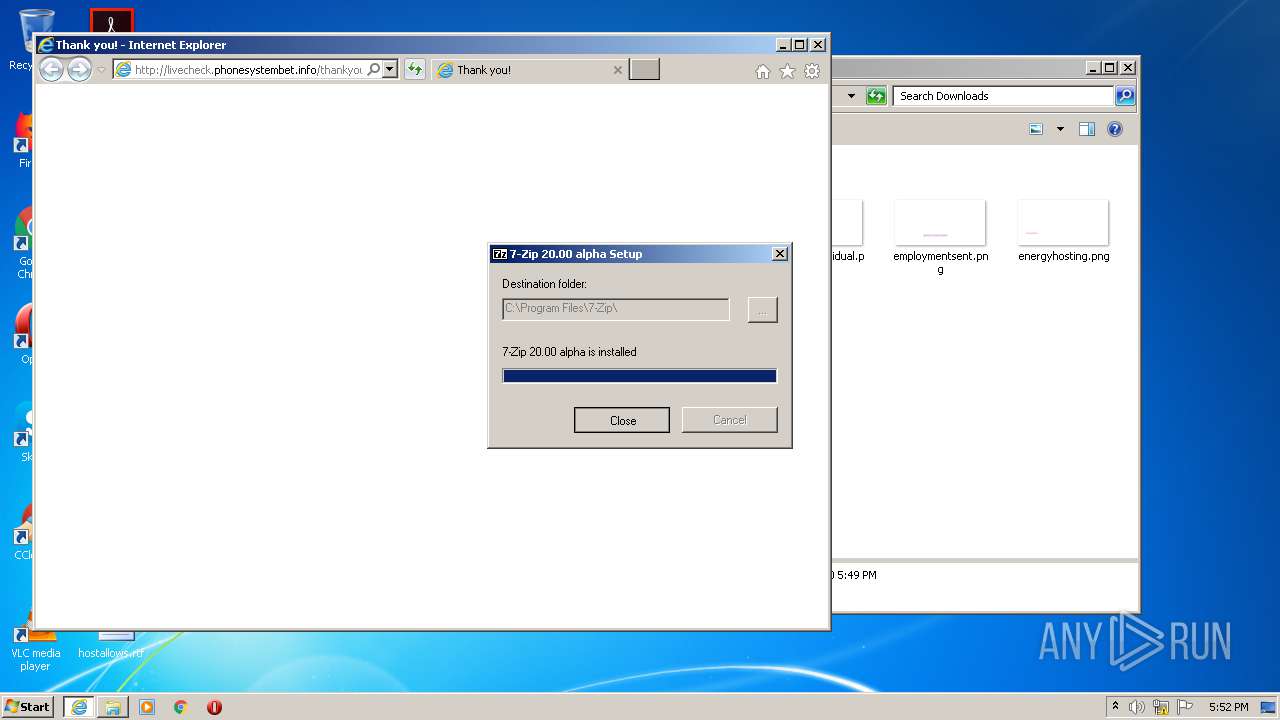The height and width of the screenshot is (720, 1280).
Task: Click the search magnifier in the address bar
Action: point(374,70)
